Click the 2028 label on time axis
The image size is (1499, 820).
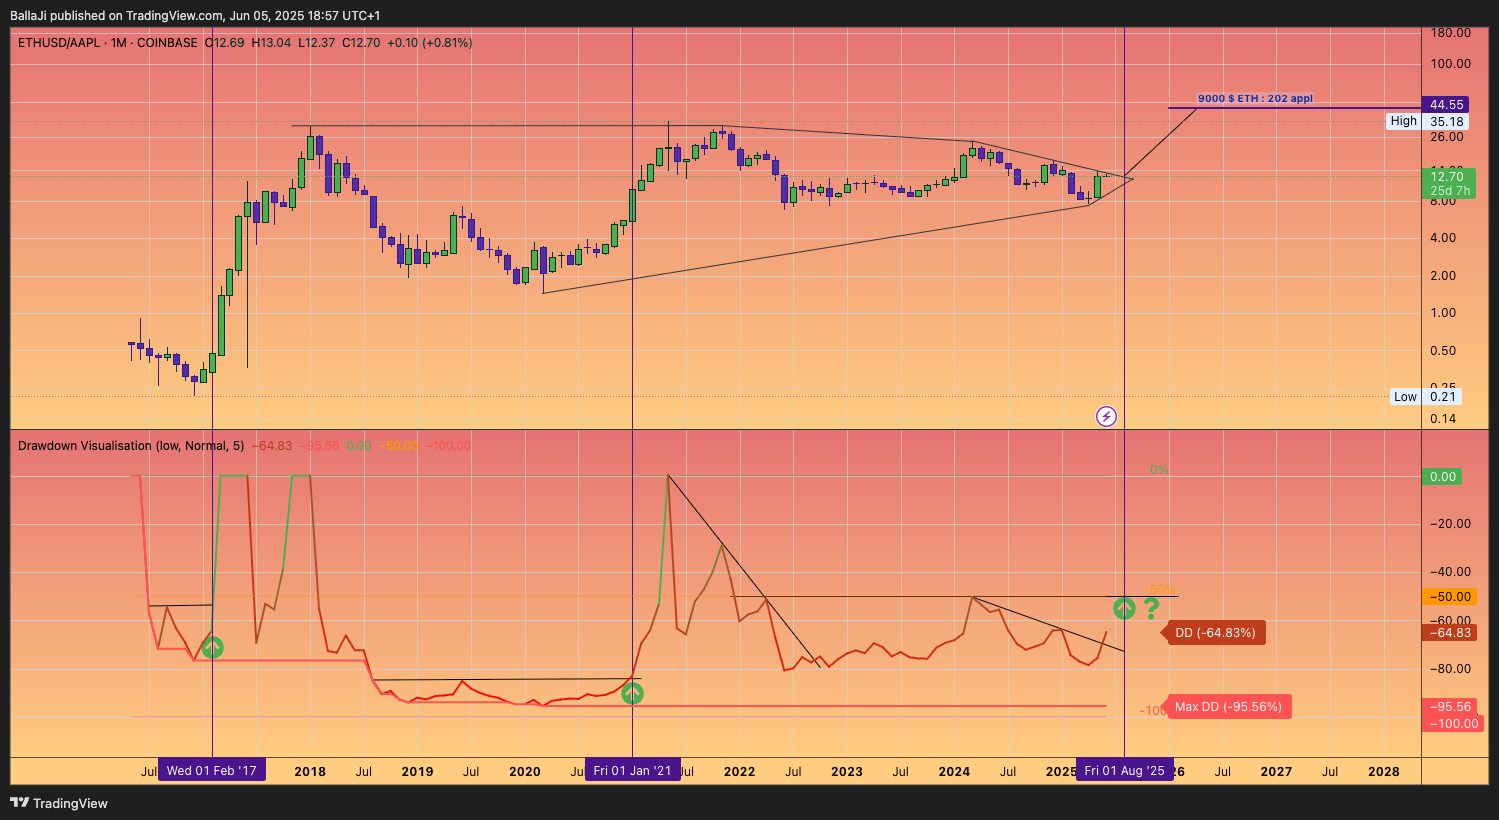pyautogui.click(x=1384, y=772)
